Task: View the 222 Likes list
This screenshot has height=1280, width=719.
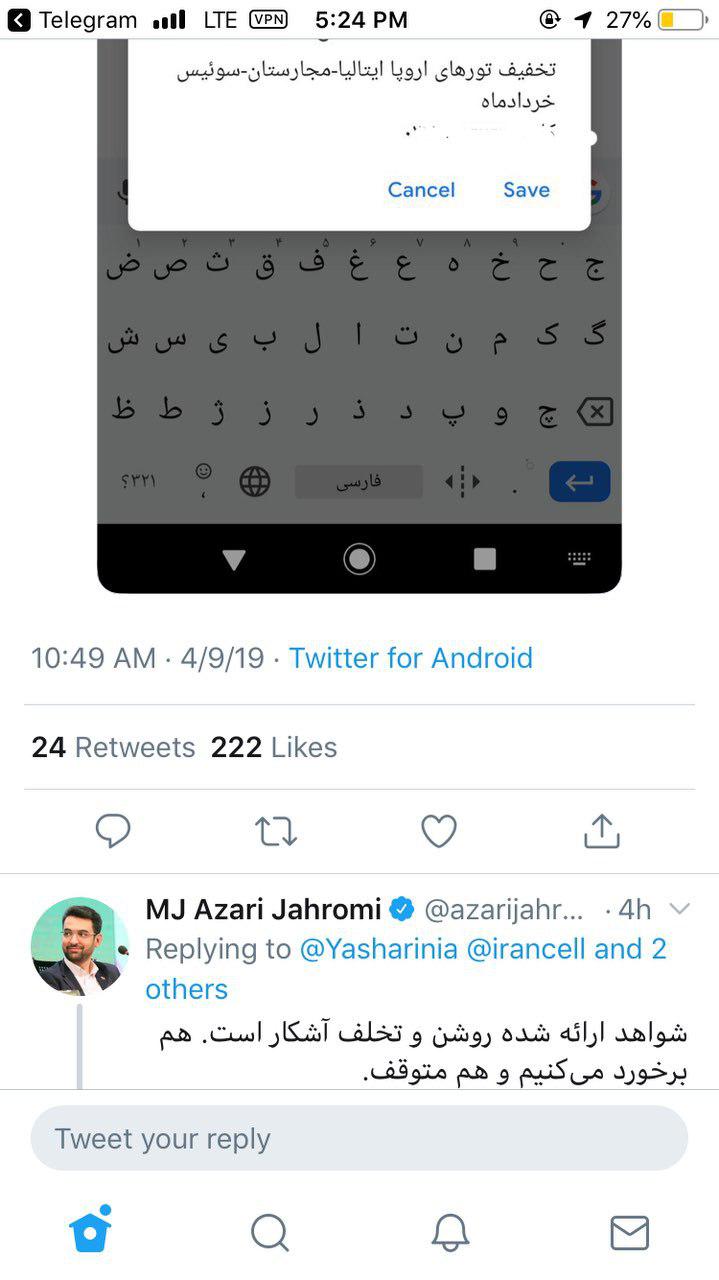Action: click(x=274, y=747)
